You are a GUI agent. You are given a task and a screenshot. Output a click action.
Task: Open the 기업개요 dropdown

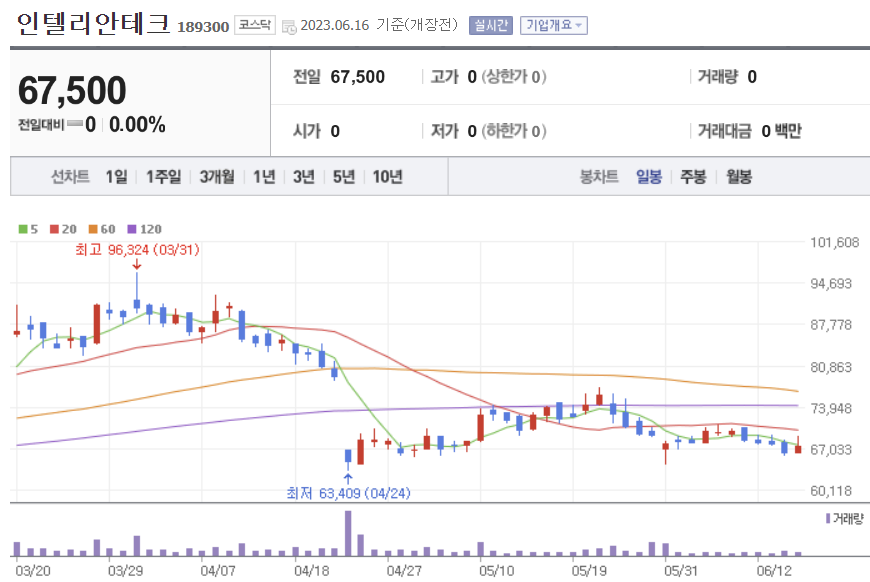point(553,26)
